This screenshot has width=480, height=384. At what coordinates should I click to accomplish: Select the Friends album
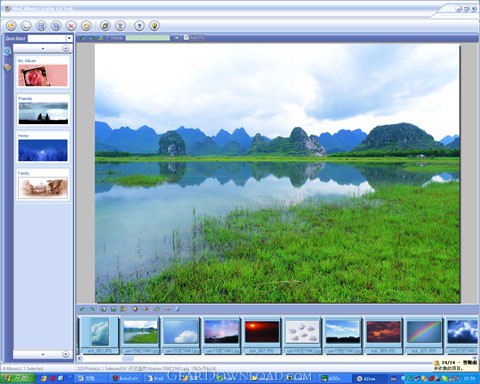43,111
